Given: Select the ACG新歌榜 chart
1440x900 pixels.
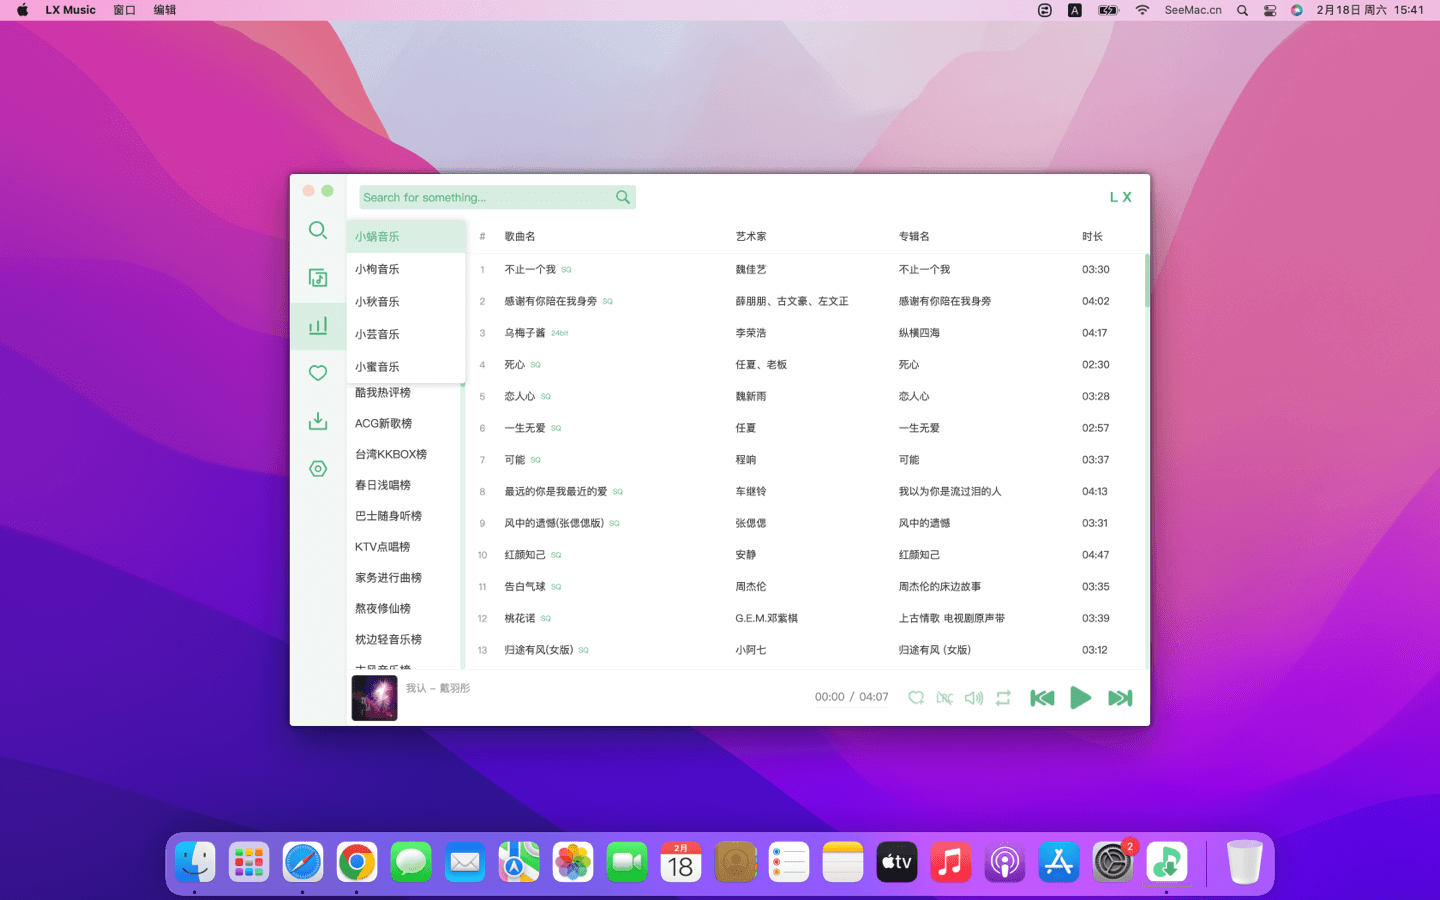Looking at the screenshot, I should pyautogui.click(x=383, y=424).
